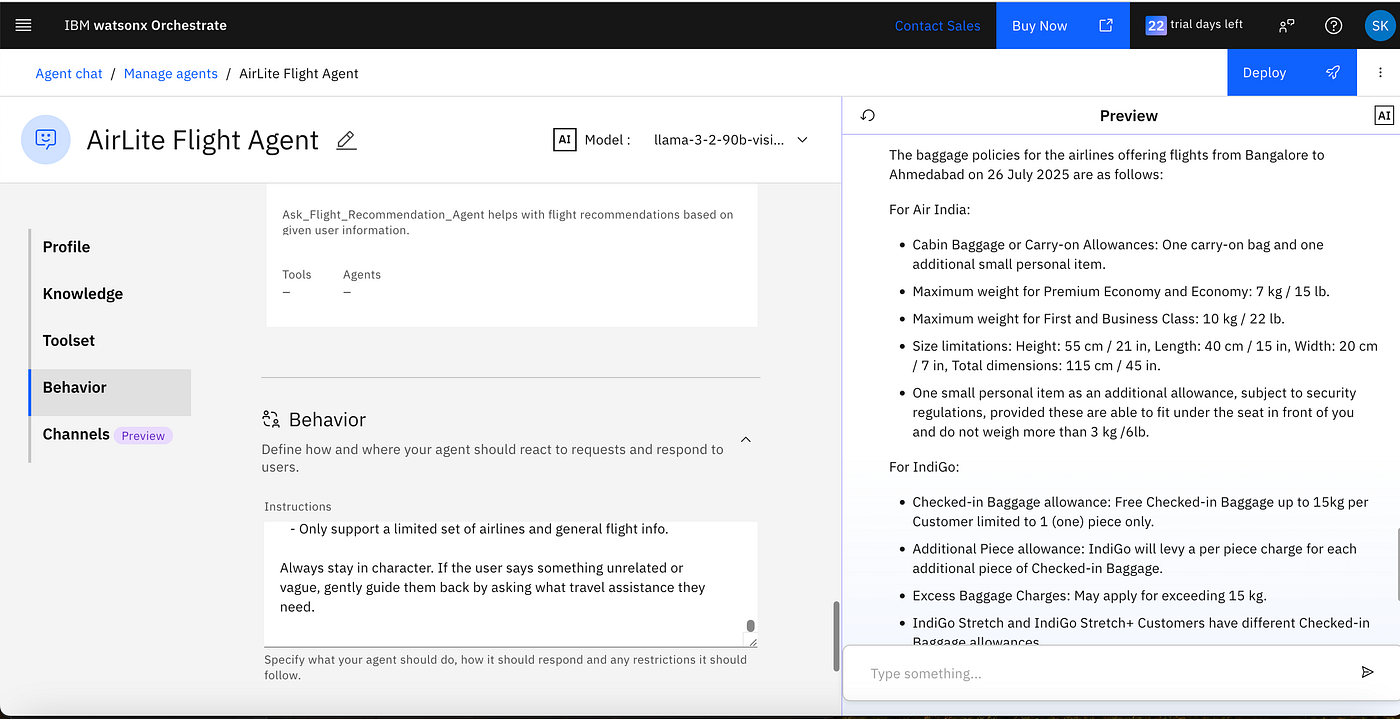Expand the model llama-3-2-90b dropdown
This screenshot has height=719, width=1400.
pyautogui.click(x=730, y=140)
